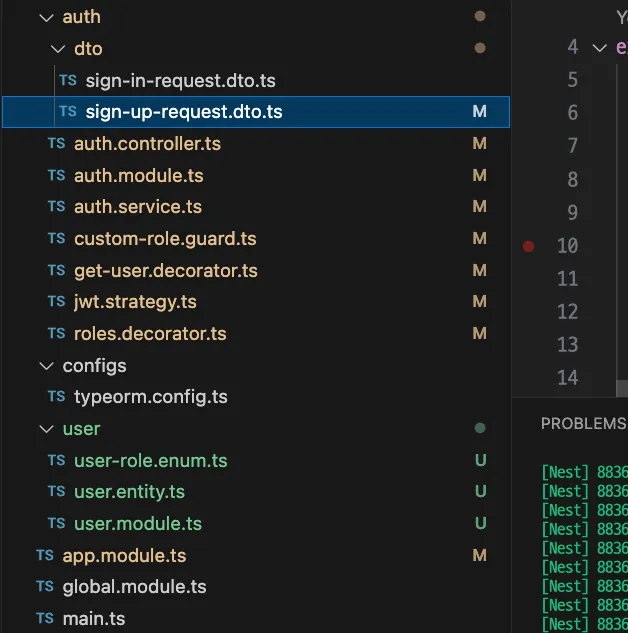
Task: Click the TS icon beside sign-in-request.dto.ts
Action: pos(68,81)
